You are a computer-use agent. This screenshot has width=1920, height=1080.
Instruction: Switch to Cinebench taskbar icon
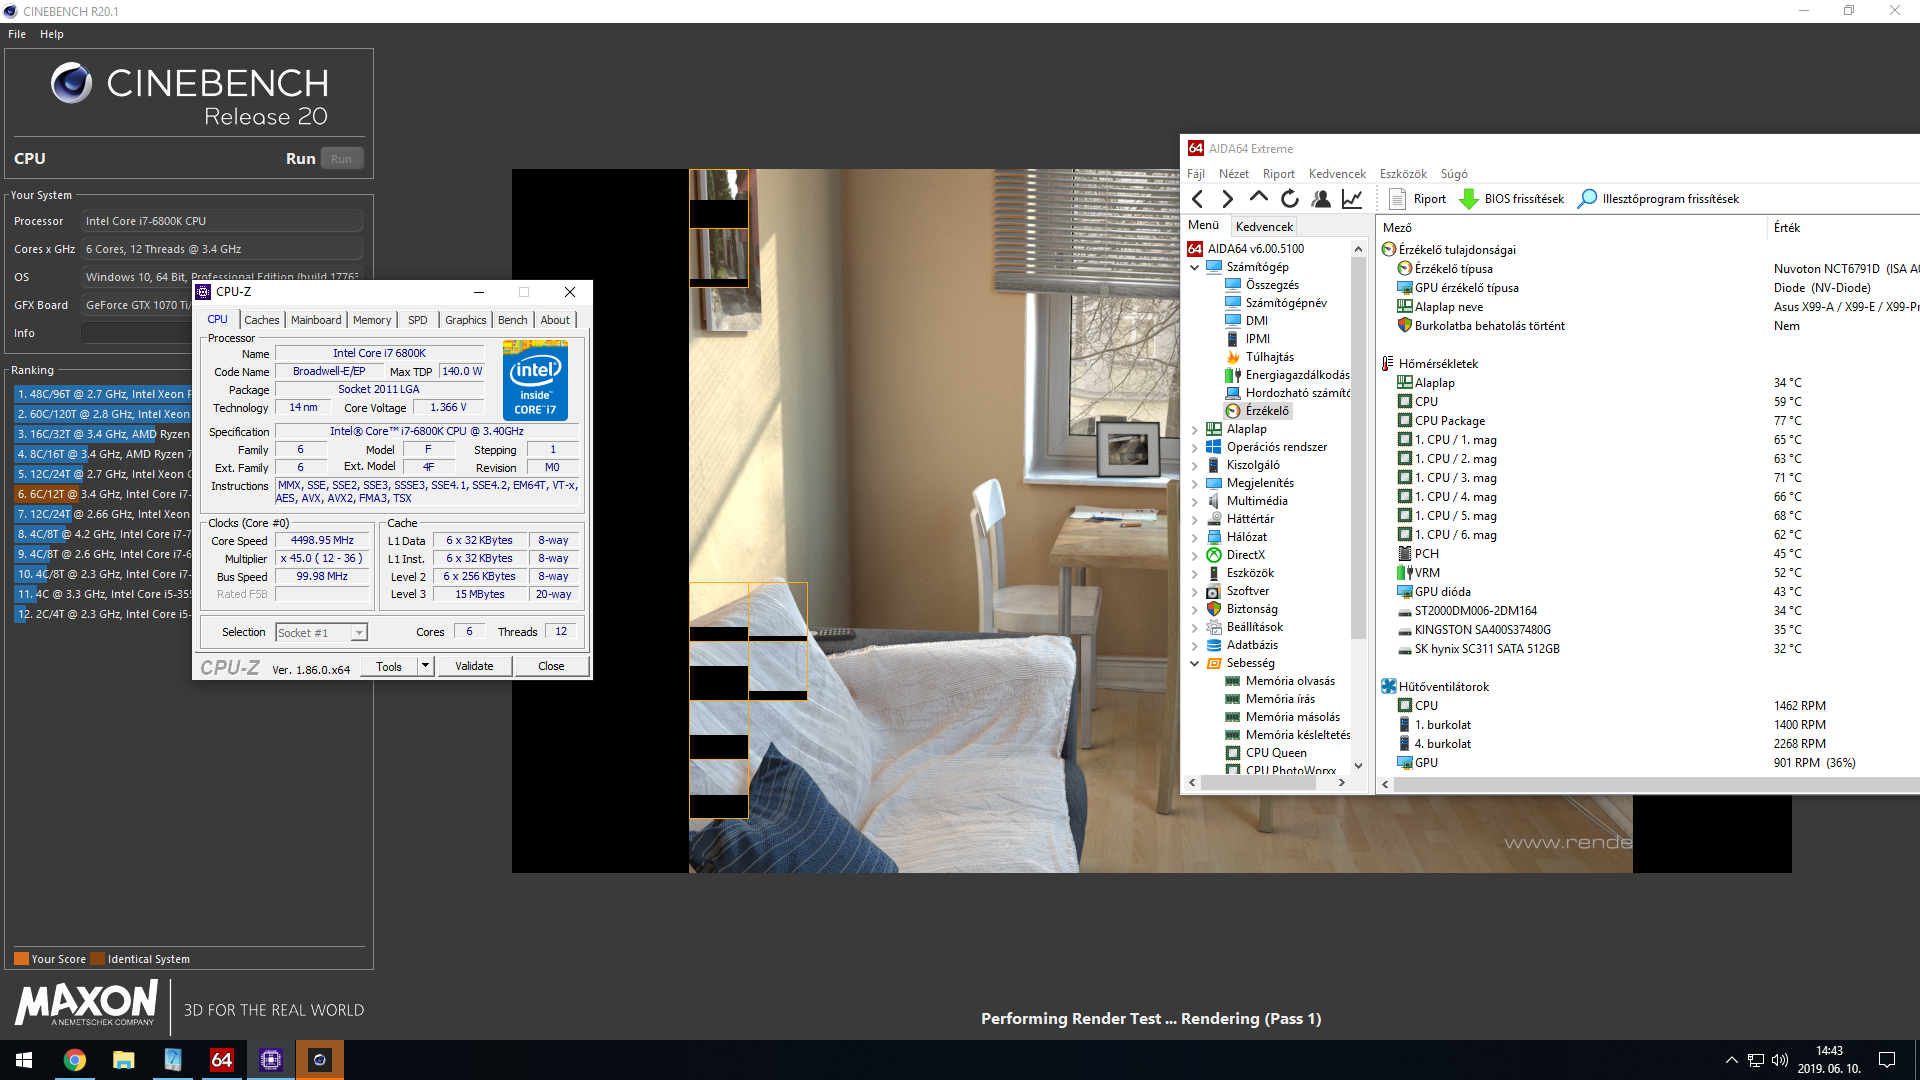click(x=320, y=1060)
